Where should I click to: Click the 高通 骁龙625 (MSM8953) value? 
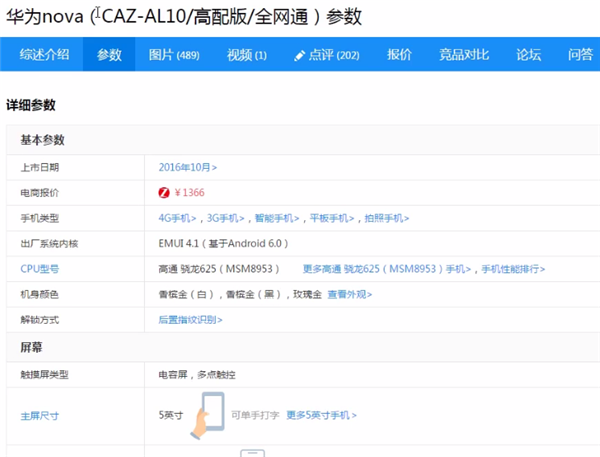click(219, 269)
